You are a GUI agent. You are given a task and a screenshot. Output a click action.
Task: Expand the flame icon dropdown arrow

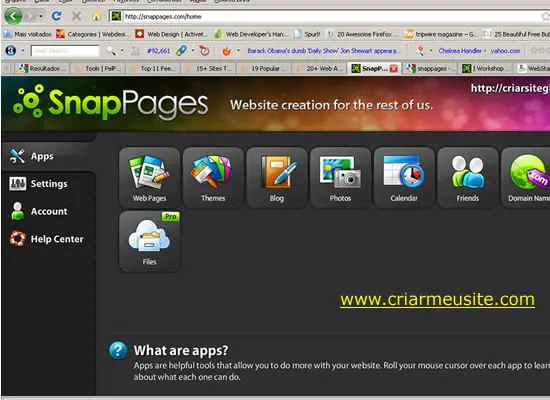(x=238, y=51)
